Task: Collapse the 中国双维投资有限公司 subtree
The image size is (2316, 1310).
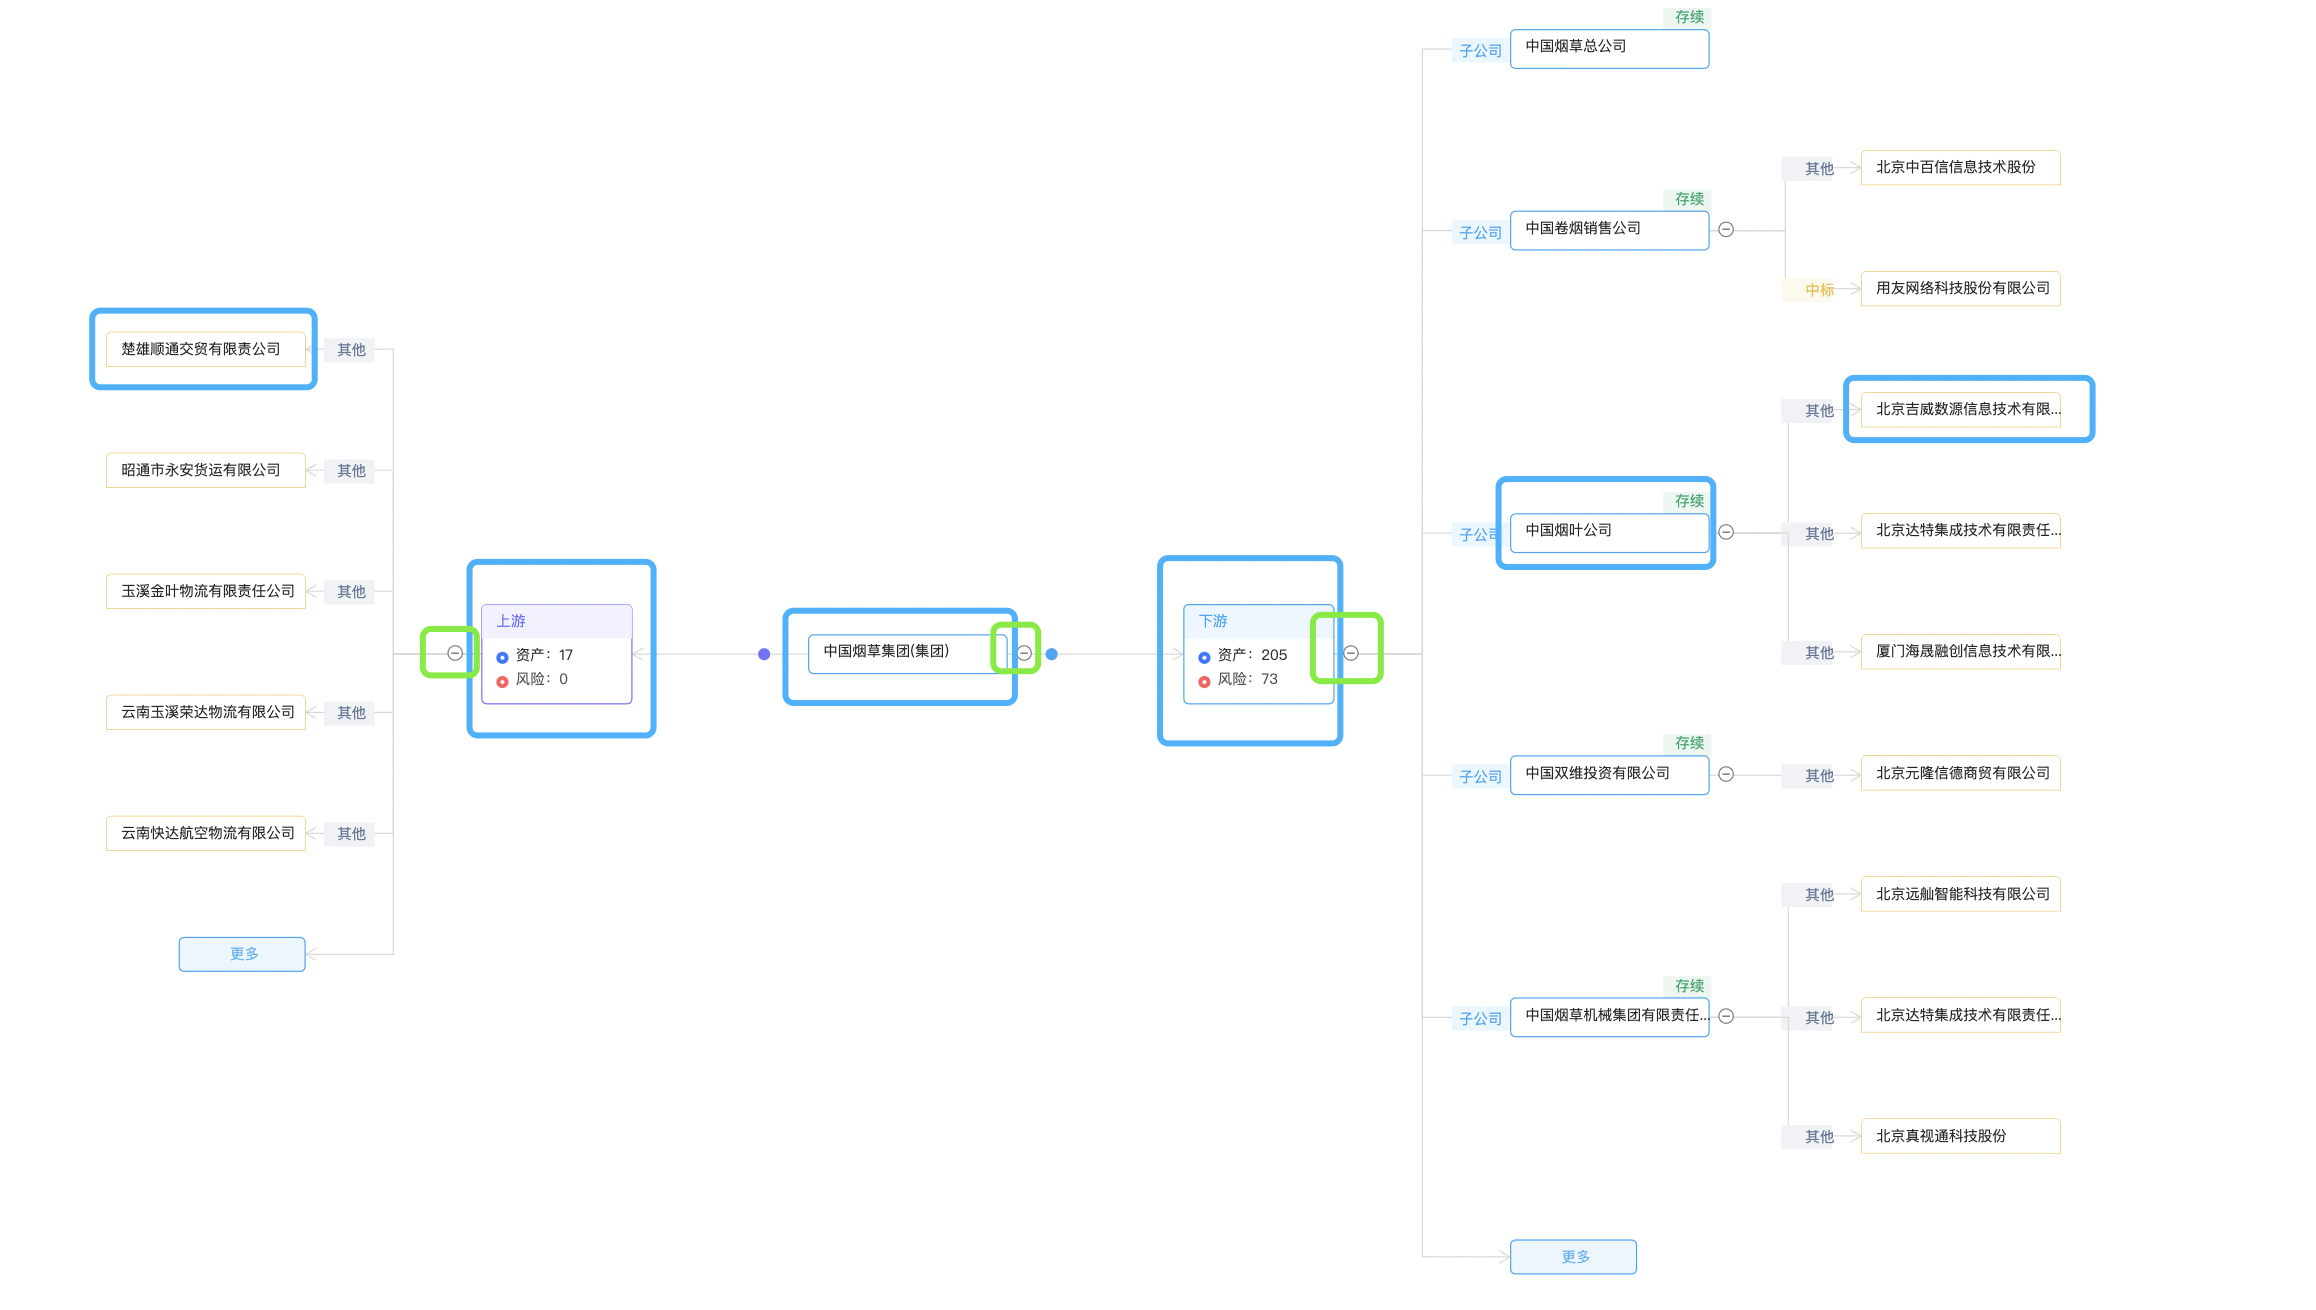Action: coord(1726,774)
